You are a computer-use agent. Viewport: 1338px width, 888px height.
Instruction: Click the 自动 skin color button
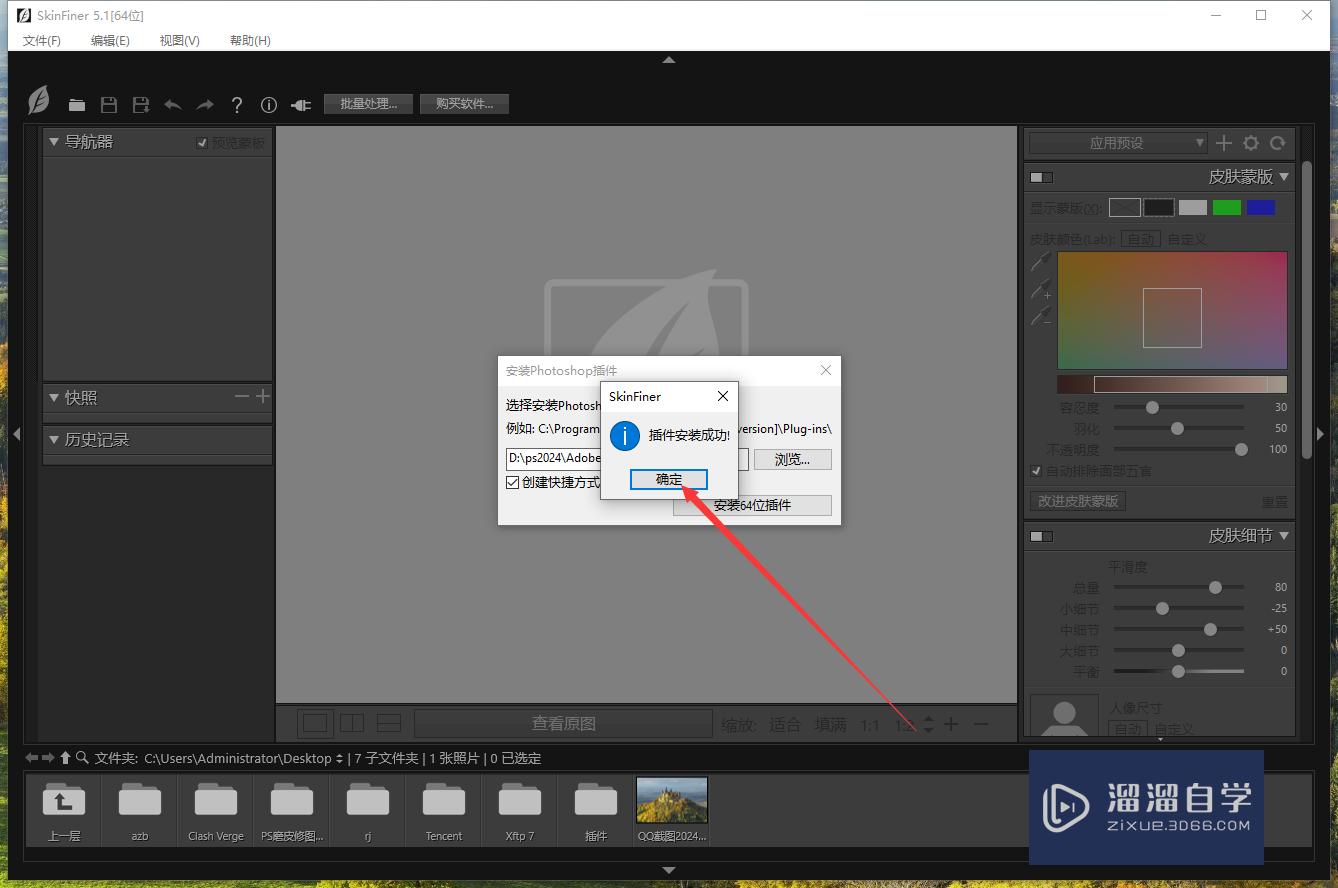coord(1141,239)
